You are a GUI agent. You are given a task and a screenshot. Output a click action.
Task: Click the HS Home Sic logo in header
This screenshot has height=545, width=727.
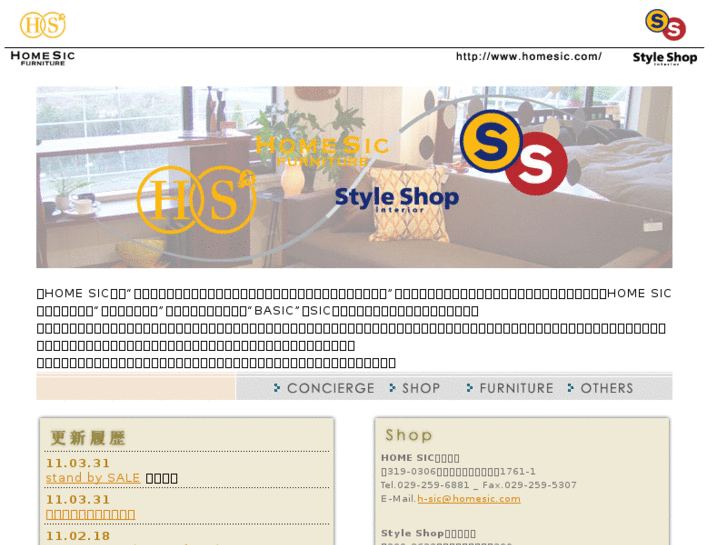coord(43,25)
